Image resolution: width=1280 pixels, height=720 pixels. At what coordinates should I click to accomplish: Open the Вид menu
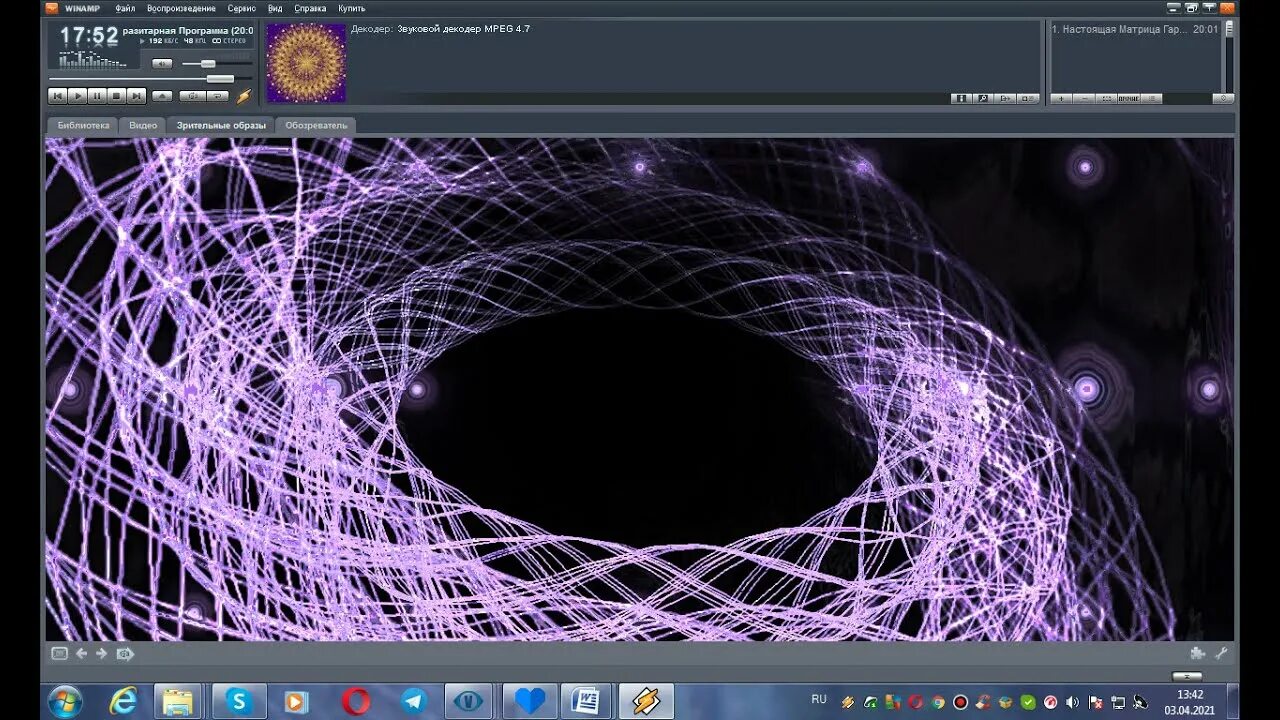coord(275,8)
